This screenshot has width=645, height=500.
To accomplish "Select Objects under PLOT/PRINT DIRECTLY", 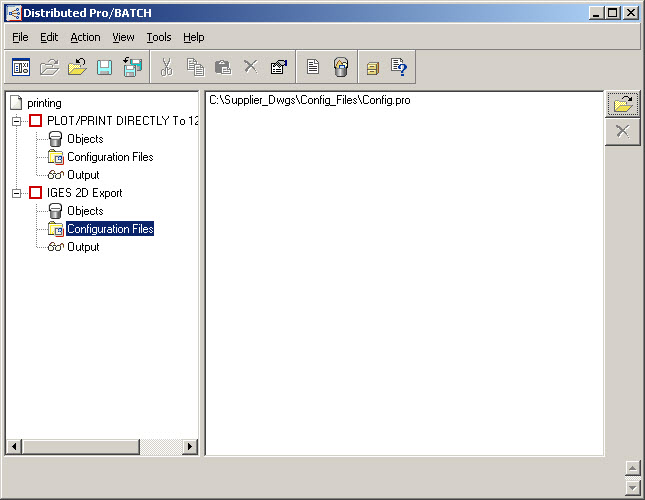I will pyautogui.click(x=85, y=139).
